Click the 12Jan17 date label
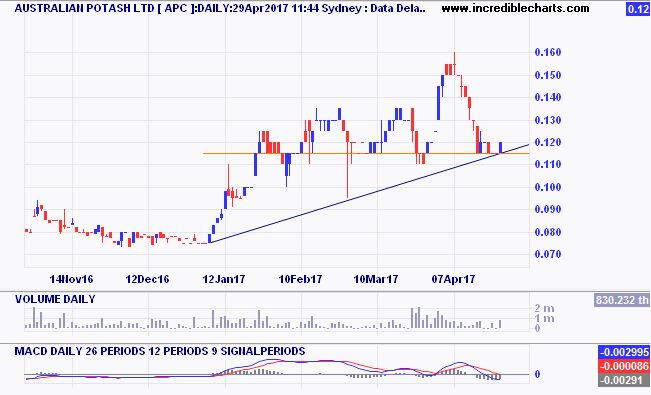Image resolution: width=651 pixels, height=395 pixels. 224,279
